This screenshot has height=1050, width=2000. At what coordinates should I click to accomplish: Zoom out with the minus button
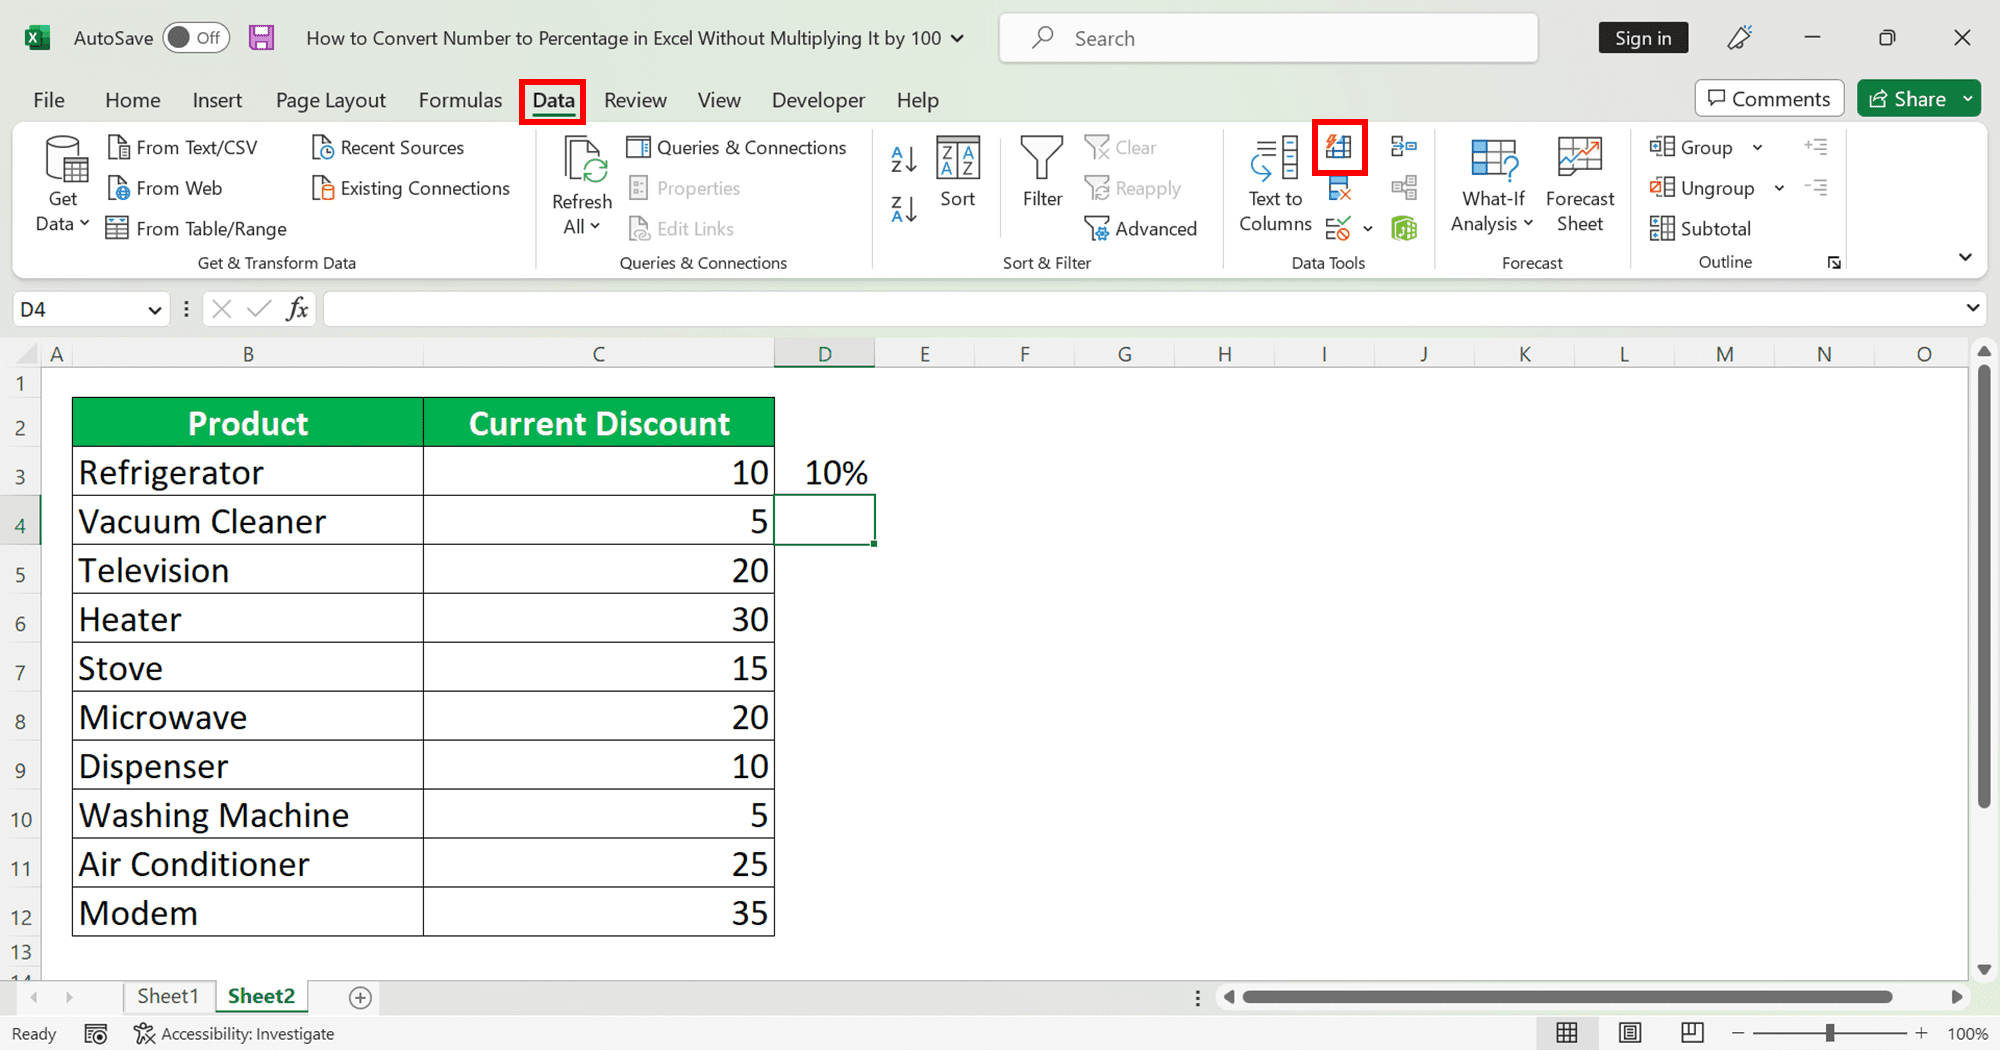coord(1738,1033)
